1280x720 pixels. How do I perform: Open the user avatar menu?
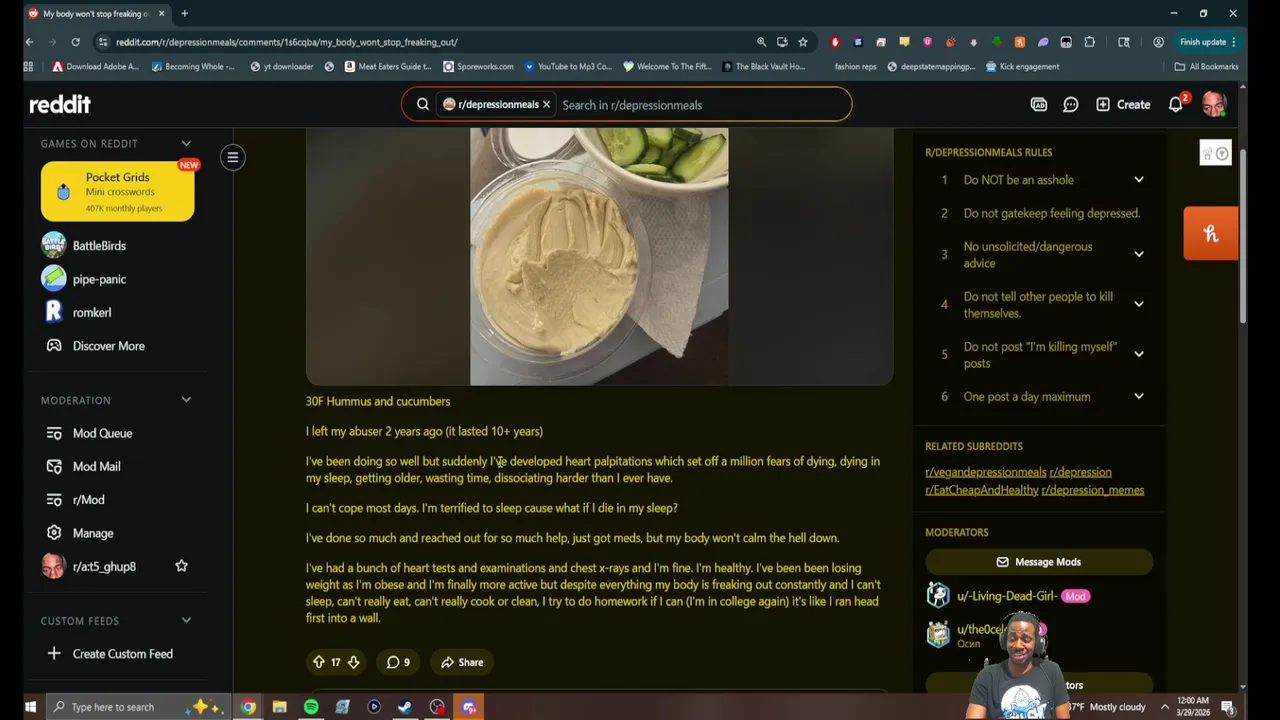(x=1214, y=104)
